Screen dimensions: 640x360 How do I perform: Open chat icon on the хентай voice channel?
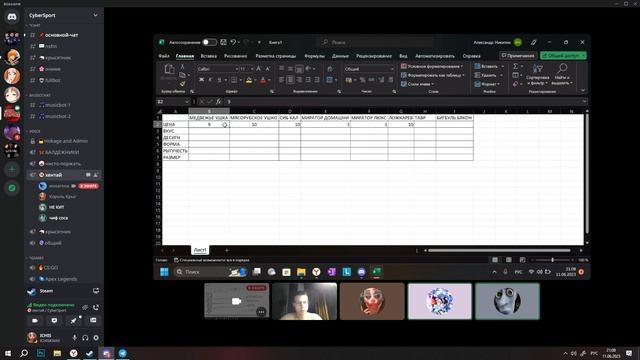click(88, 175)
